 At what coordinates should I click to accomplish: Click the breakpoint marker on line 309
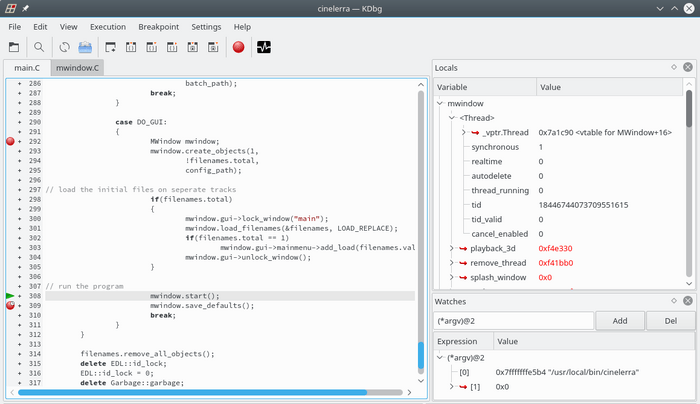pyautogui.click(x=10, y=305)
